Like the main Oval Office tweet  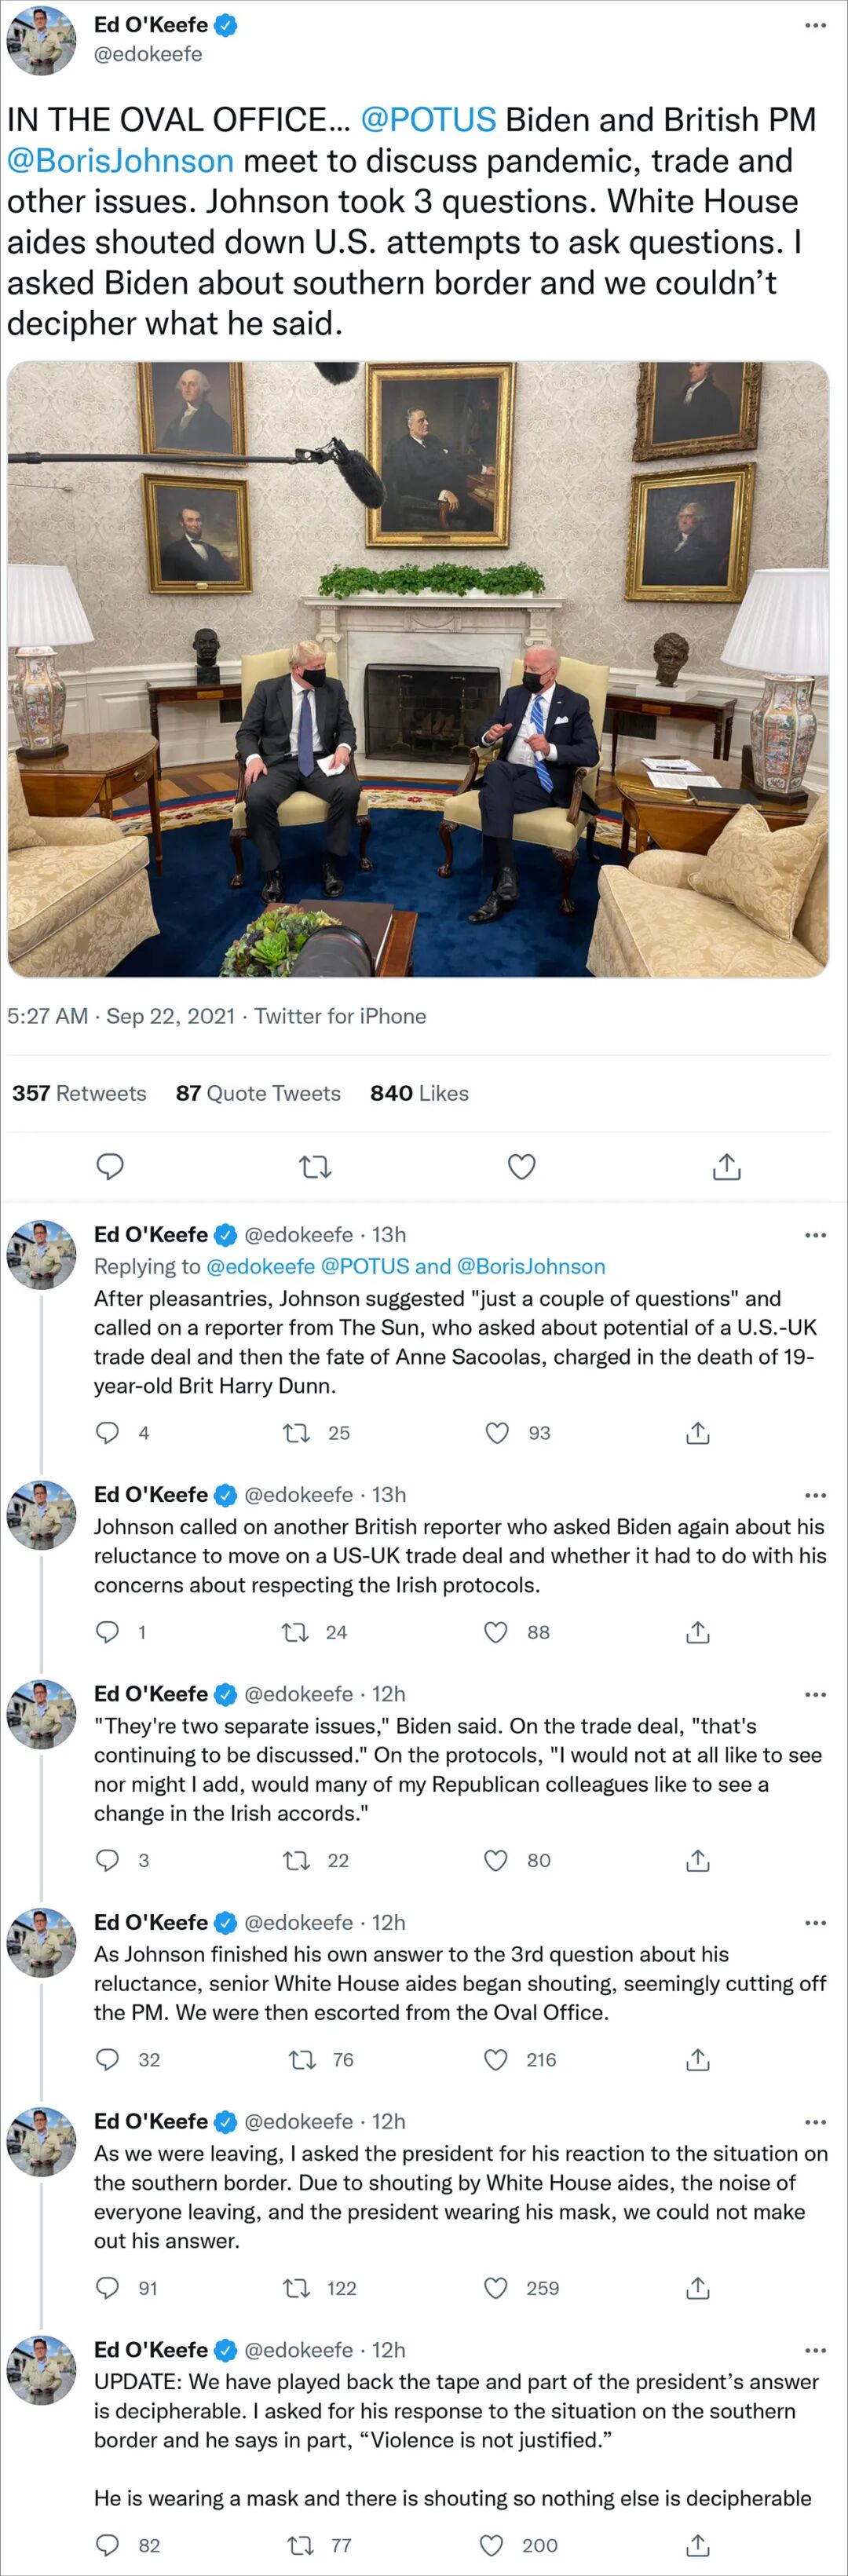click(x=521, y=1166)
